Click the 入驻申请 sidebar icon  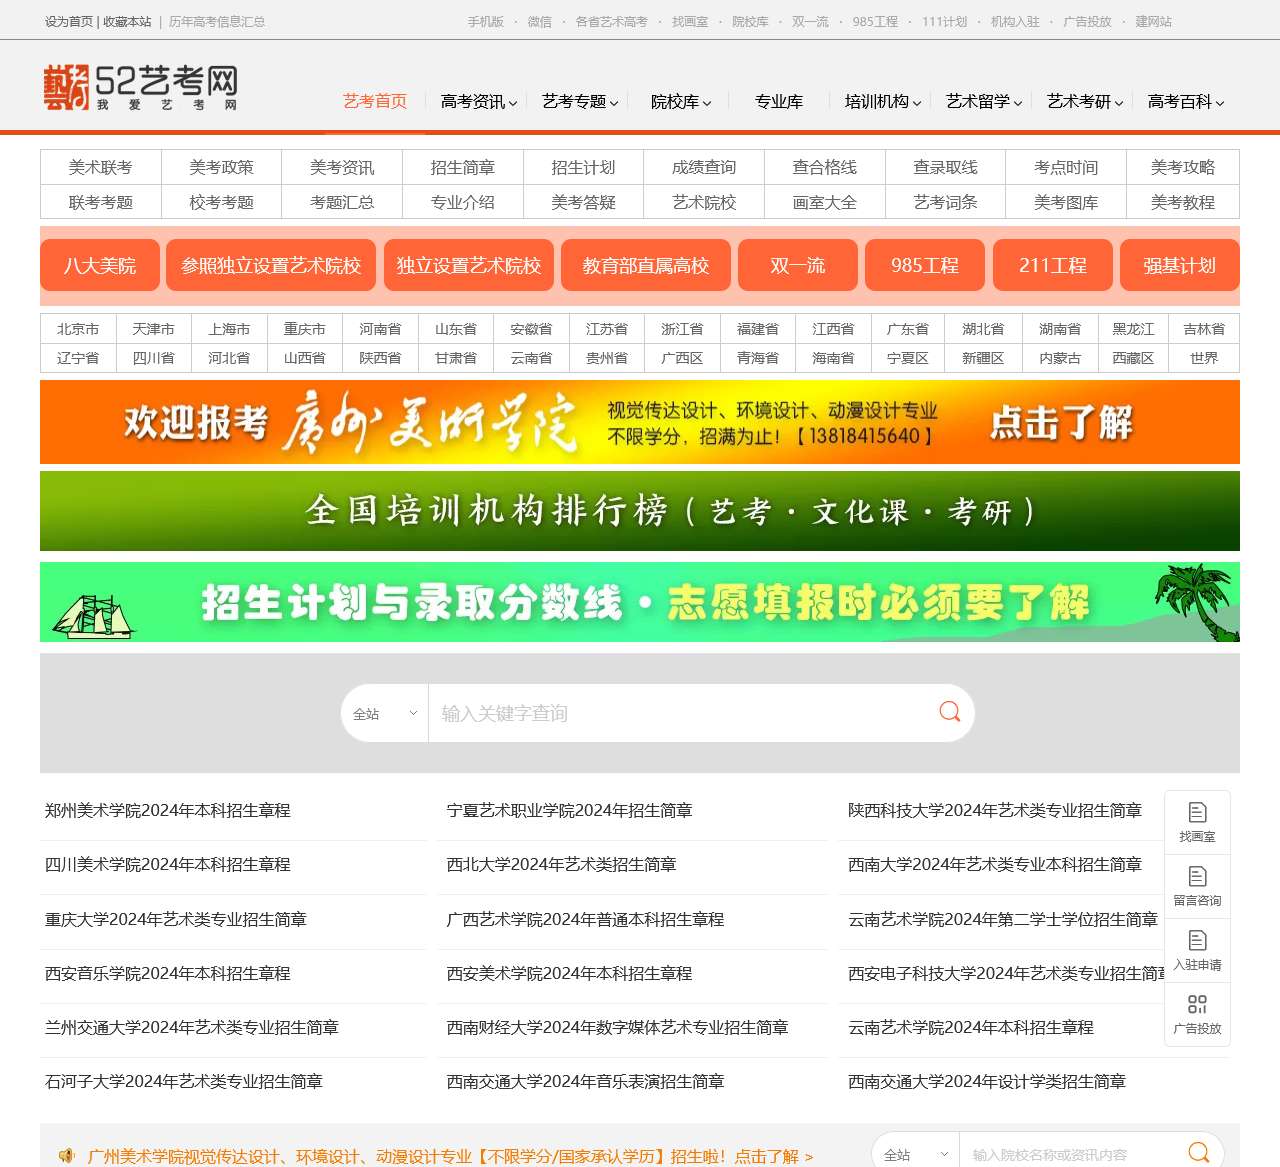pos(1197,950)
